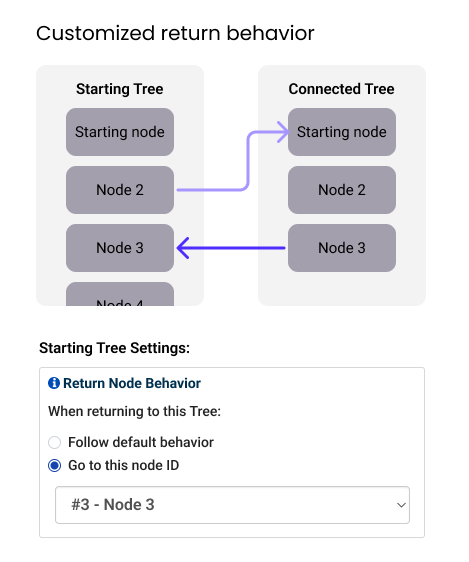This screenshot has height=562, width=469.
Task: Click the Connected Tree panel title
Action: [x=341, y=89]
